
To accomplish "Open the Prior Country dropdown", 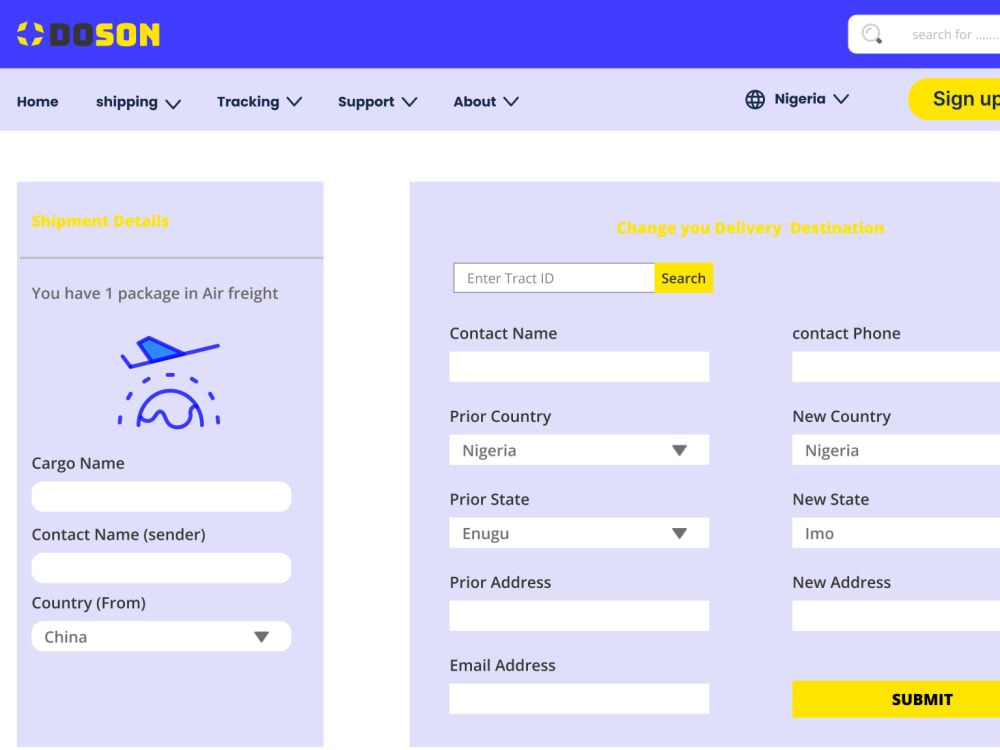I will [x=579, y=450].
